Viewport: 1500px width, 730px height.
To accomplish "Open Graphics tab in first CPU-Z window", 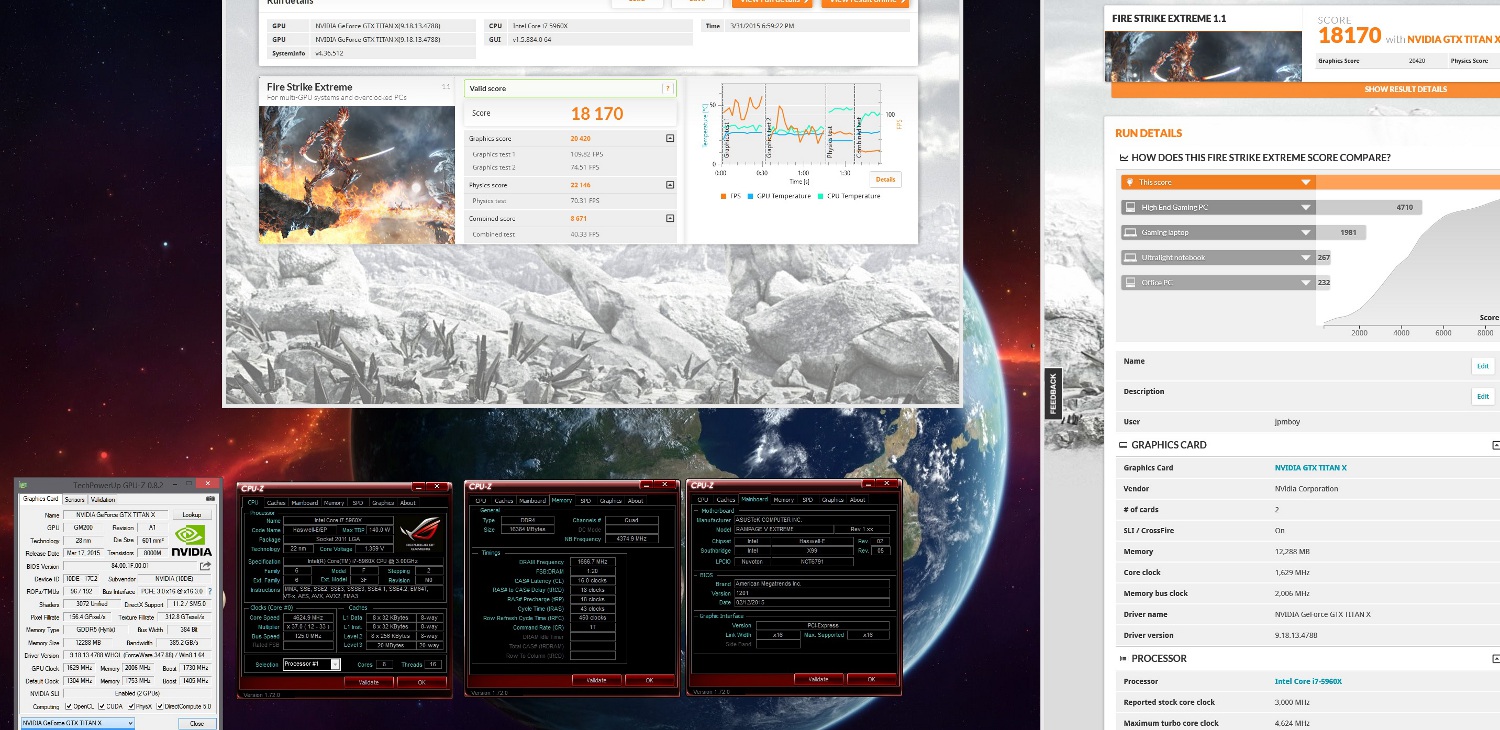I will (x=383, y=503).
